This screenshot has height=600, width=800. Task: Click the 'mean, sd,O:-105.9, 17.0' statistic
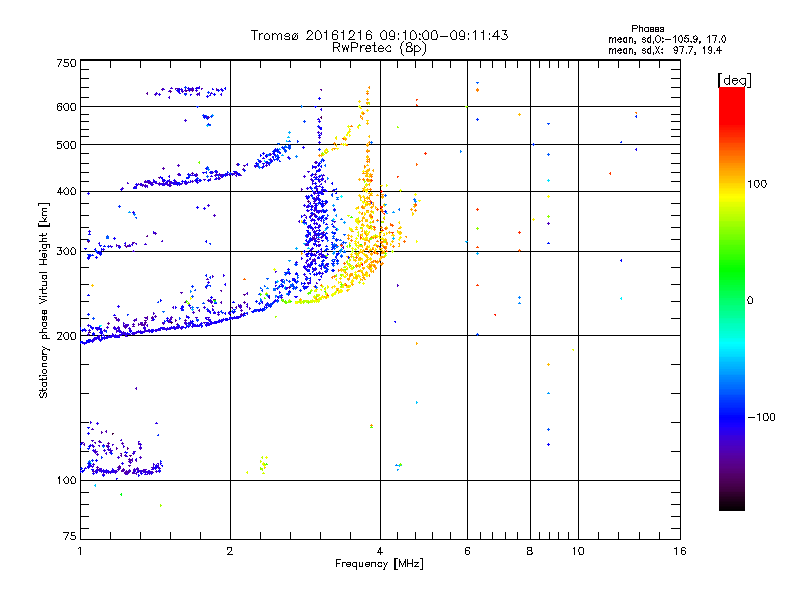point(667,39)
